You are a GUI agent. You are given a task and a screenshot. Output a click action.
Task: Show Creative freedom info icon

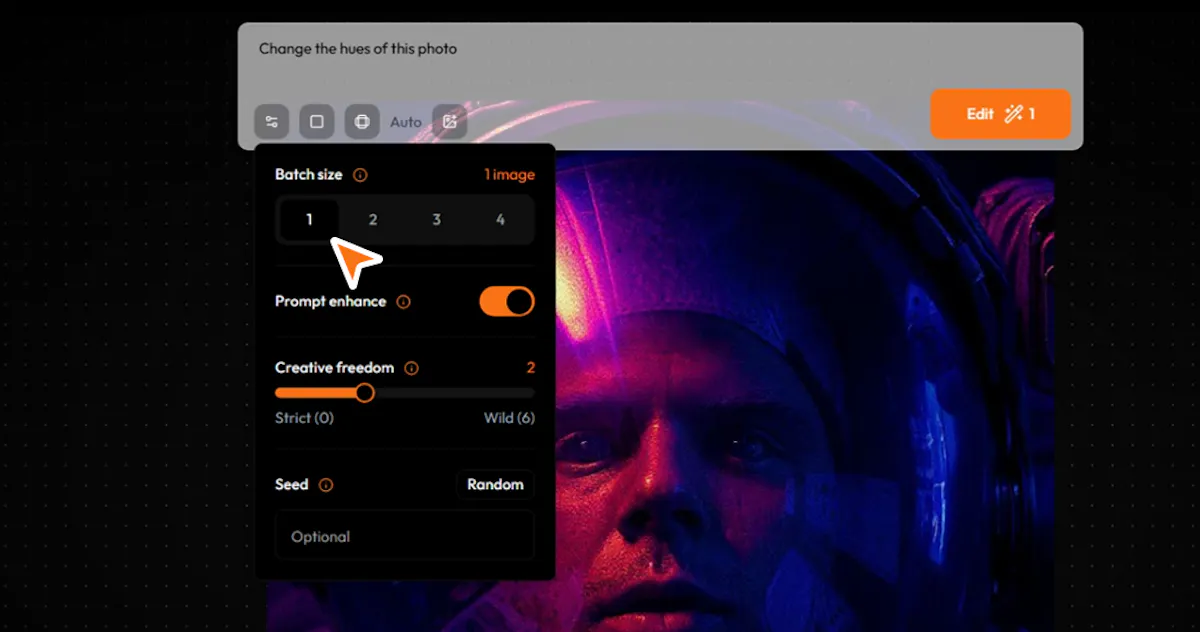[x=411, y=368]
